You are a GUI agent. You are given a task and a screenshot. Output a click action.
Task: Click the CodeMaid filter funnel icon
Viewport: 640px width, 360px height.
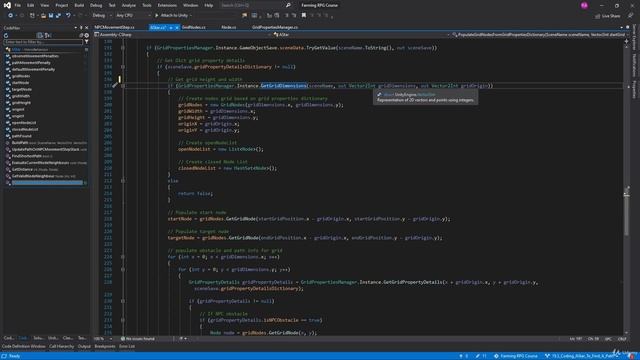87,42
